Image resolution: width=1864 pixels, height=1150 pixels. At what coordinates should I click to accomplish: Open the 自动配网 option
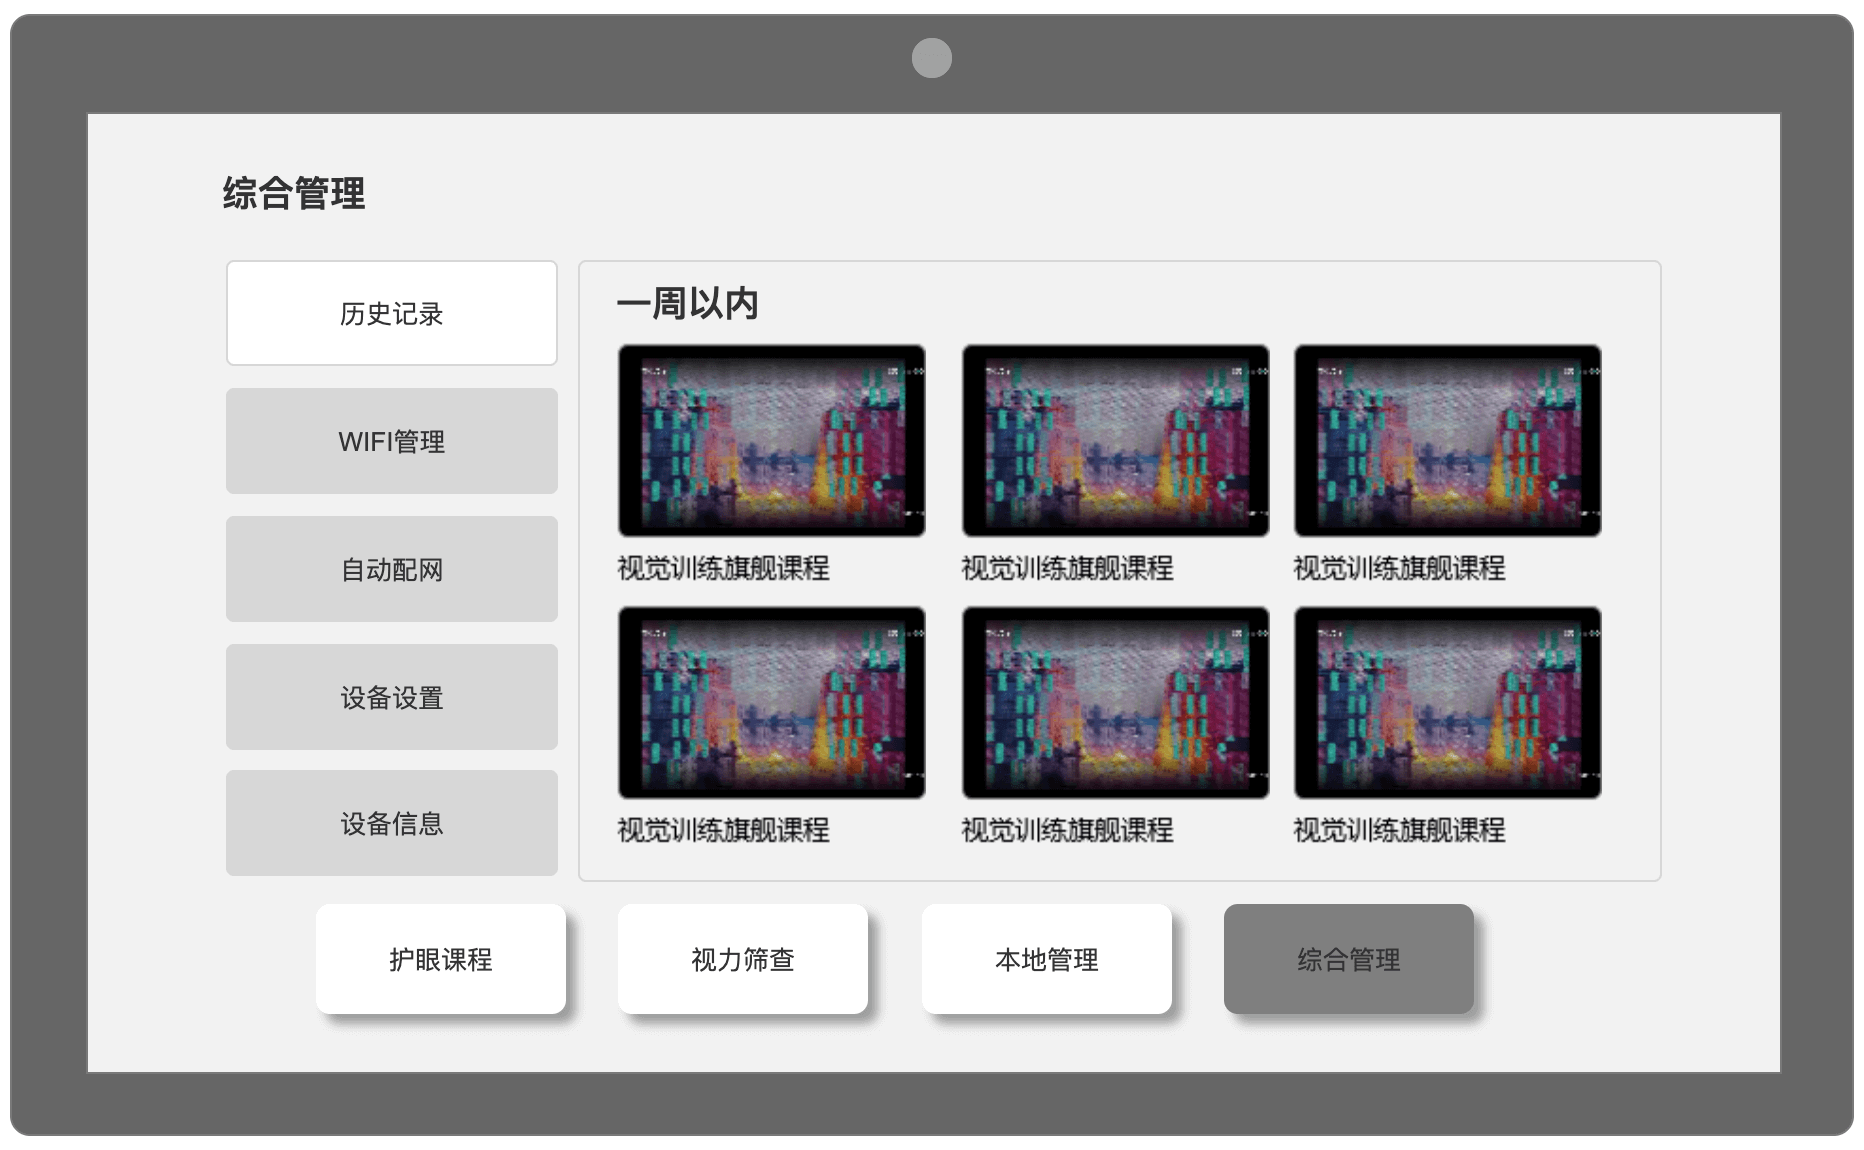coord(391,569)
